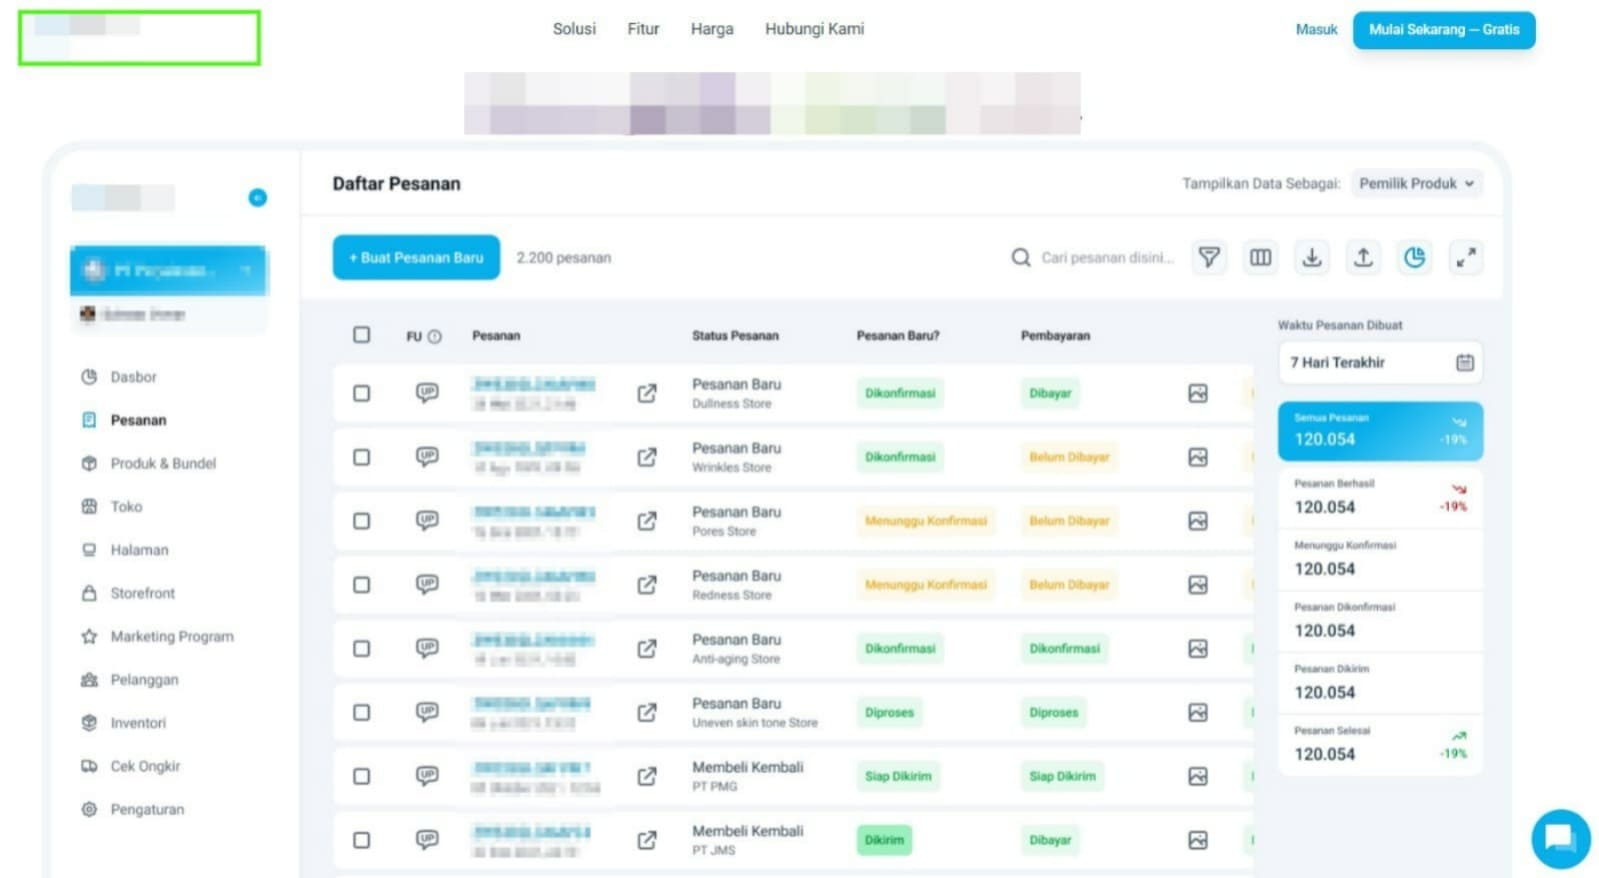This screenshot has height=878, width=1599.
Task: Toggle the pie chart statistics icon
Action: pyautogui.click(x=1414, y=258)
